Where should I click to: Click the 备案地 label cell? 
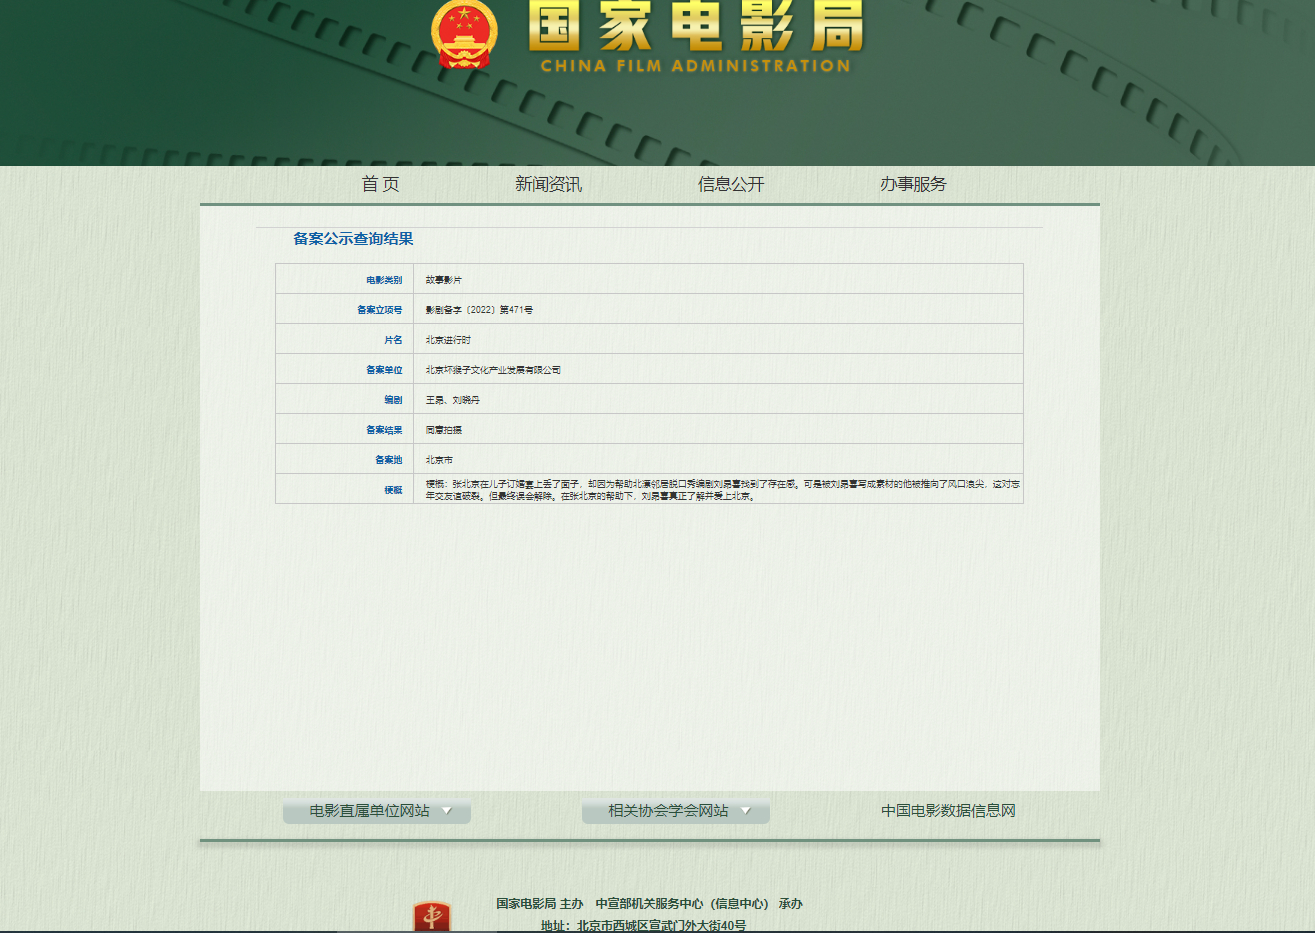344,459
